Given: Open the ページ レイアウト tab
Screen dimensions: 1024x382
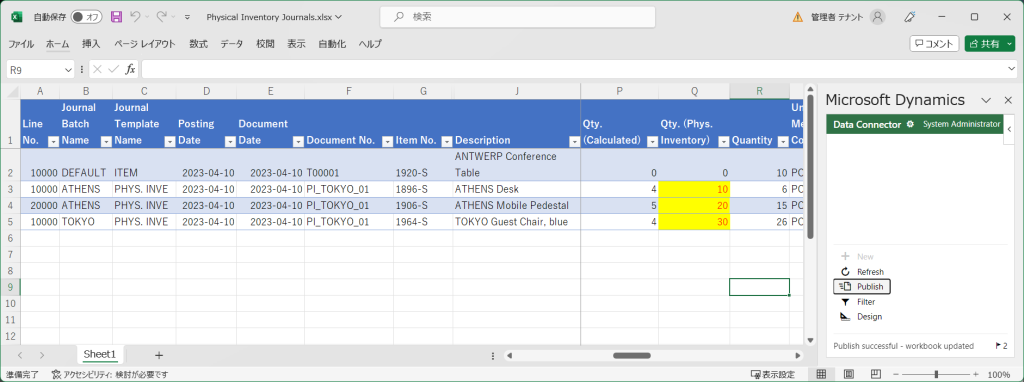Looking at the screenshot, I should (145, 44).
